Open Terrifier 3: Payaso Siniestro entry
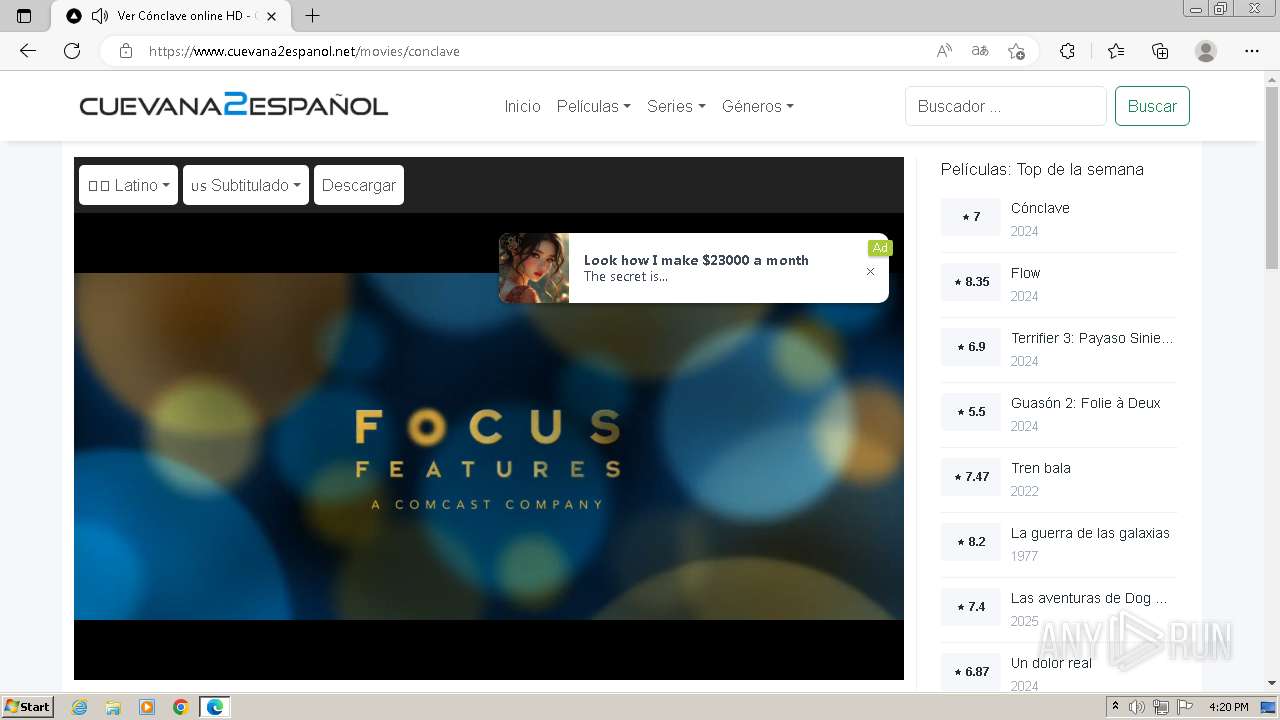The image size is (1280, 720). 1092,338
